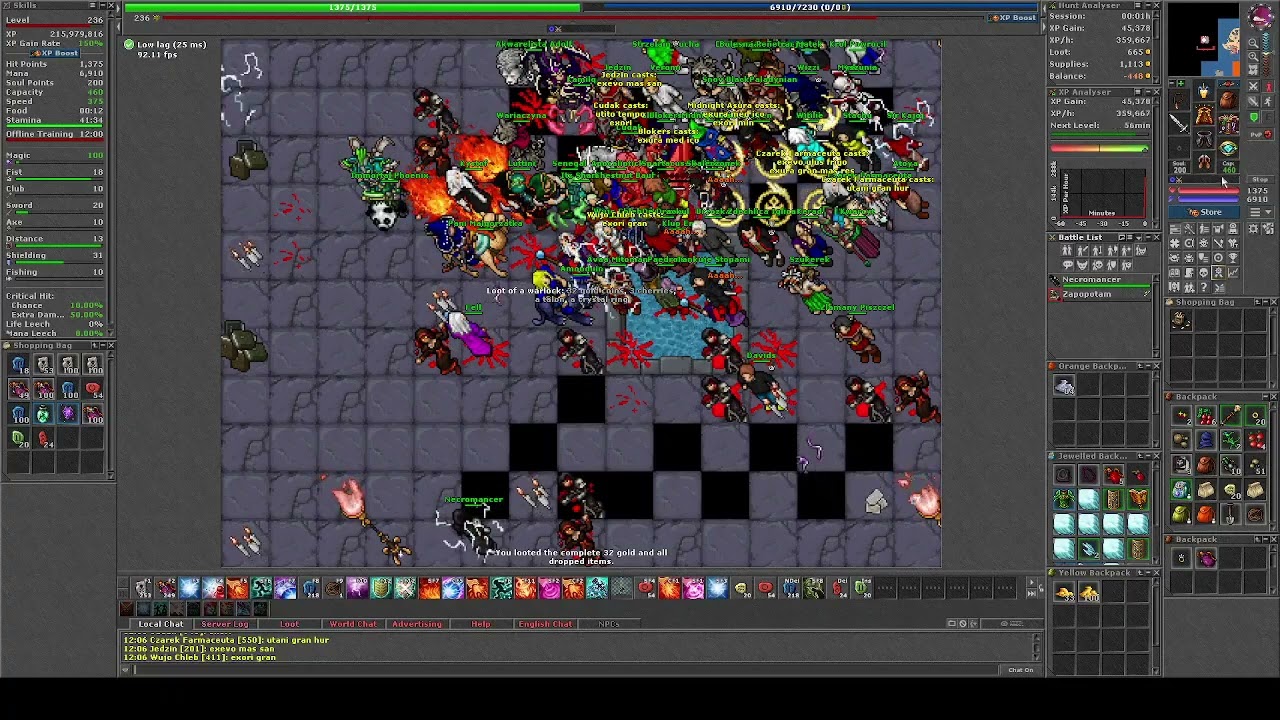Image resolution: width=1280 pixels, height=720 pixels.
Task: Open the Loot chat tab
Action: click(x=289, y=624)
